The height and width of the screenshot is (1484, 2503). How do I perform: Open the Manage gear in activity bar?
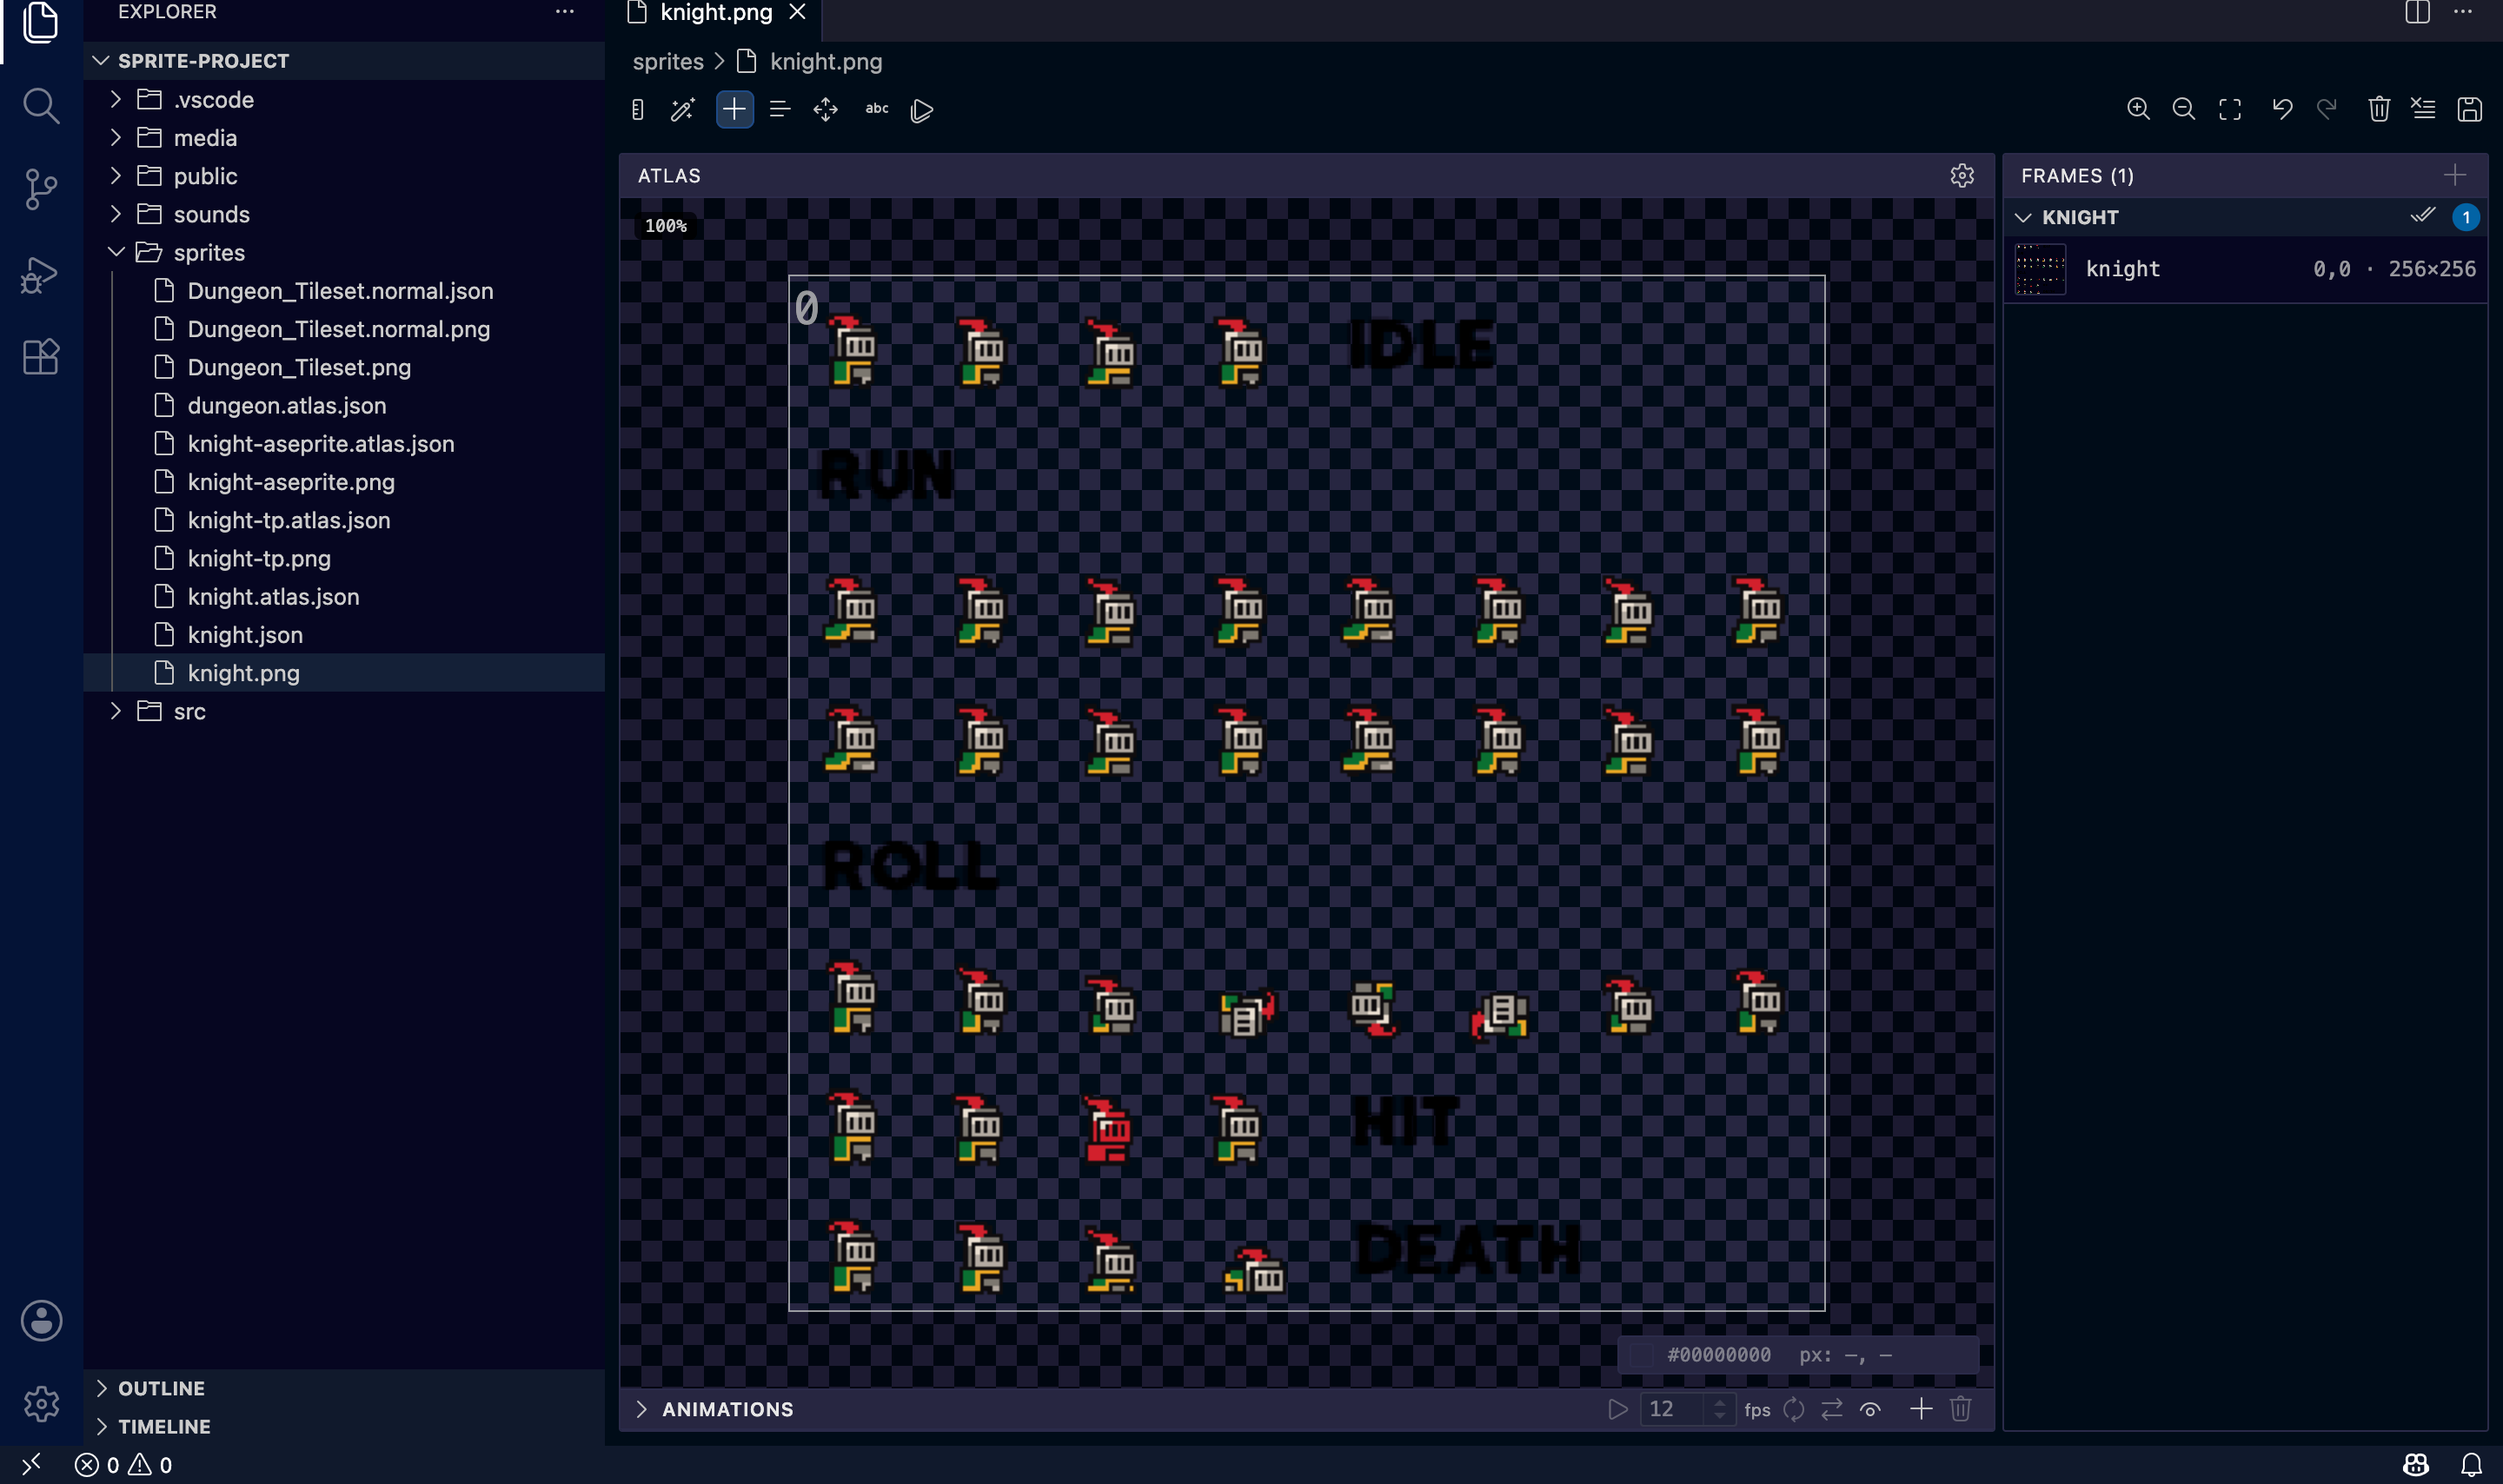coord(41,1404)
